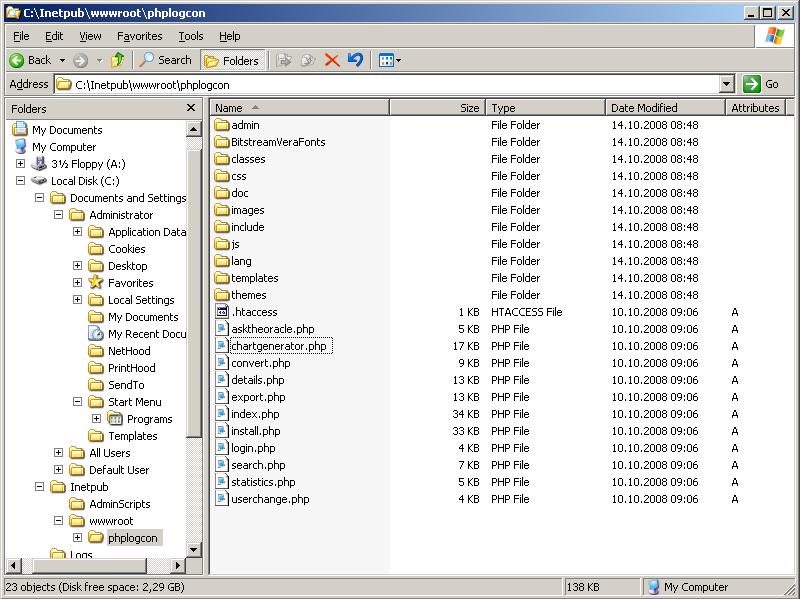Select the chartgenerator.php file name
This screenshot has width=800, height=599.
(279, 346)
